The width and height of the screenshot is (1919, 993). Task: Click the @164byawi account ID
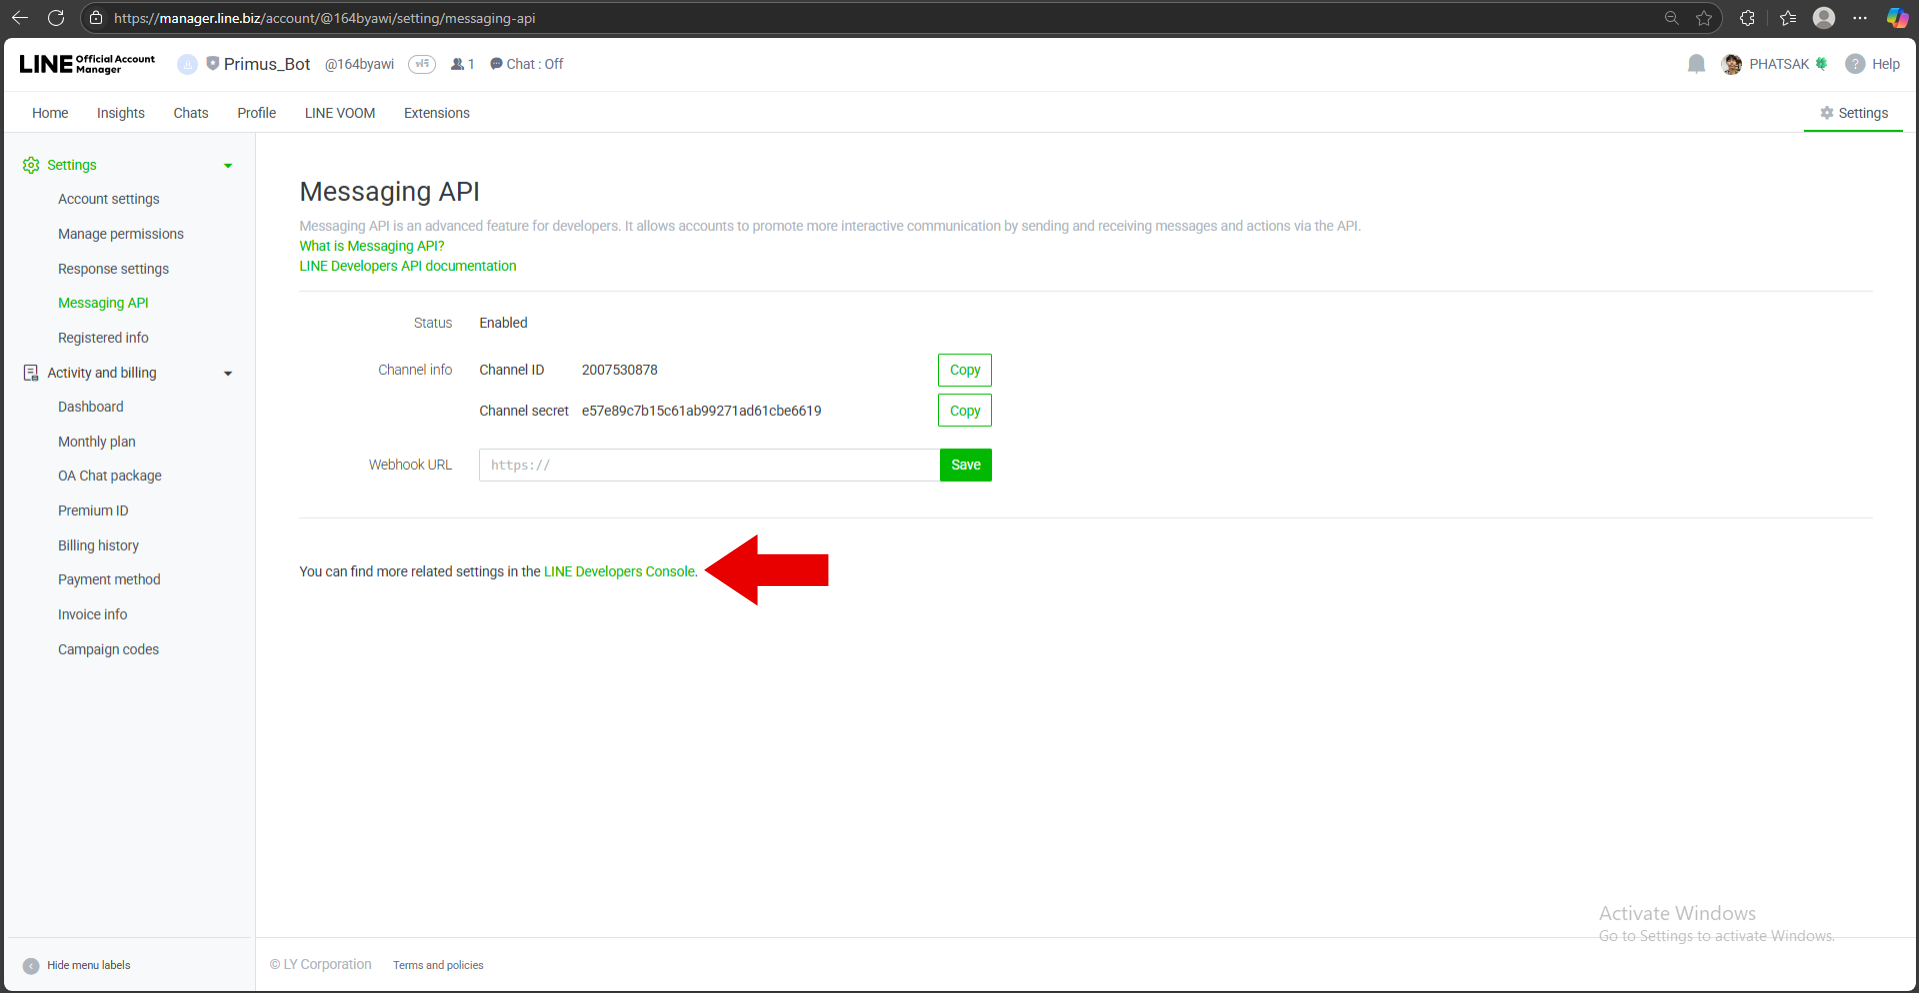359,64
